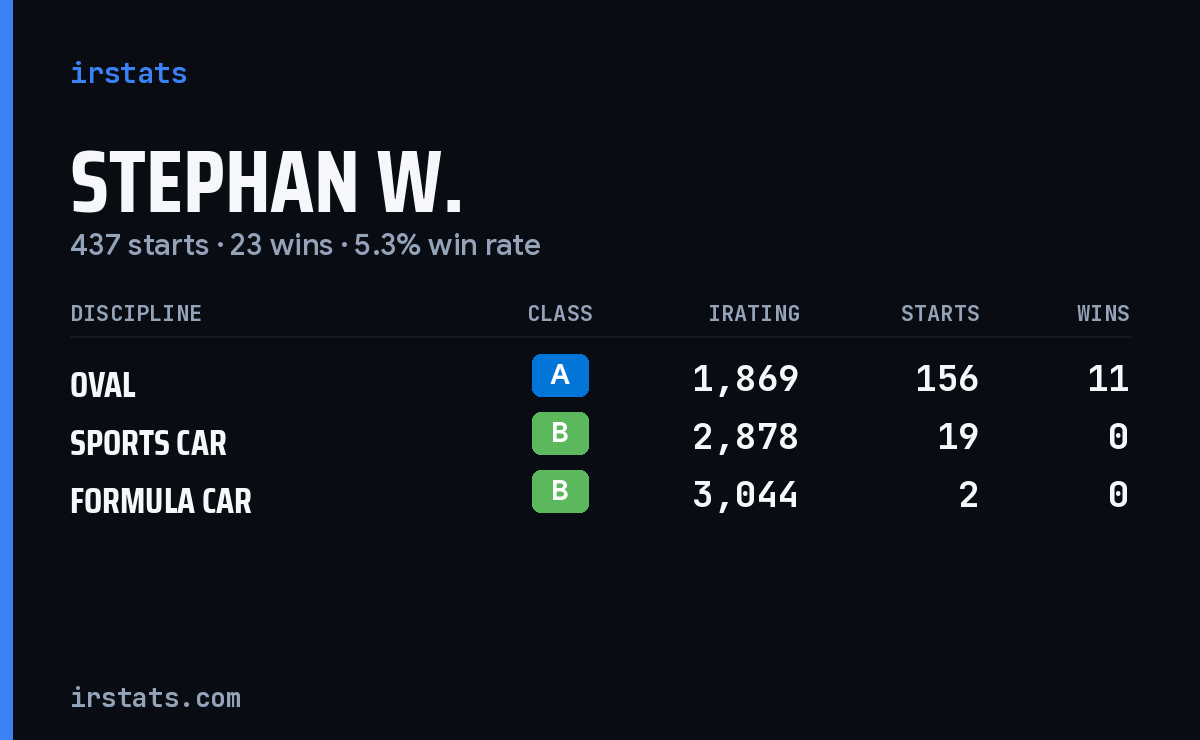Select the SPORTS CAR discipline row

click(600, 437)
